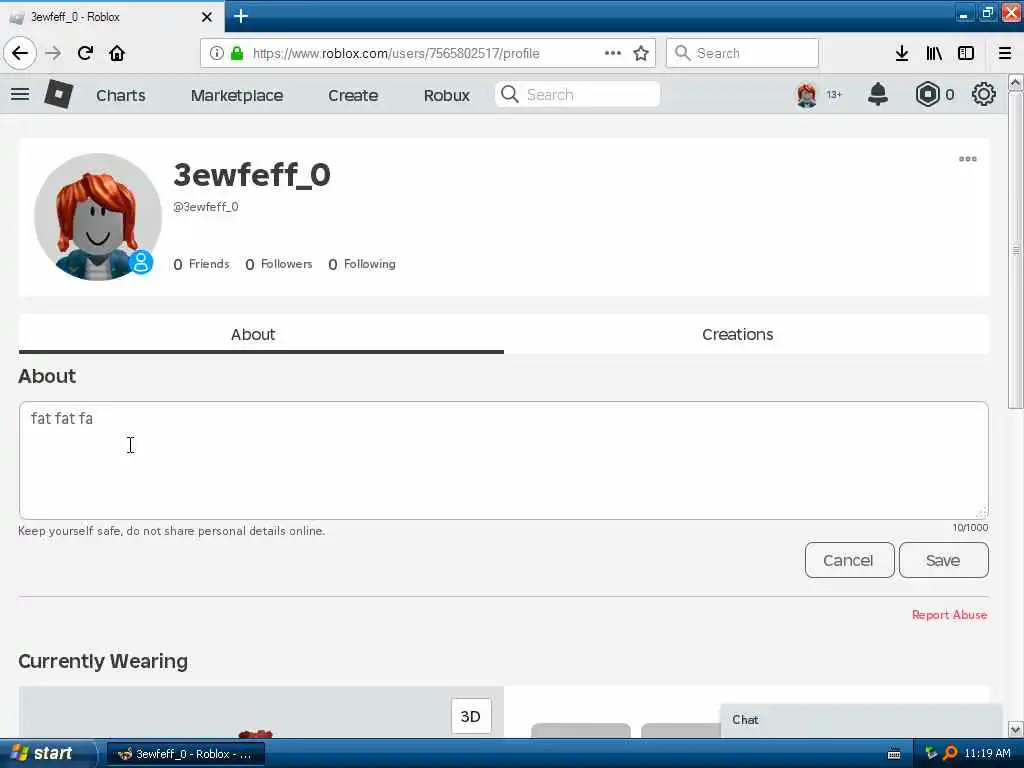Click the magnifier icon in the system tray
Image resolution: width=1024 pixels, height=768 pixels.
(x=950, y=754)
